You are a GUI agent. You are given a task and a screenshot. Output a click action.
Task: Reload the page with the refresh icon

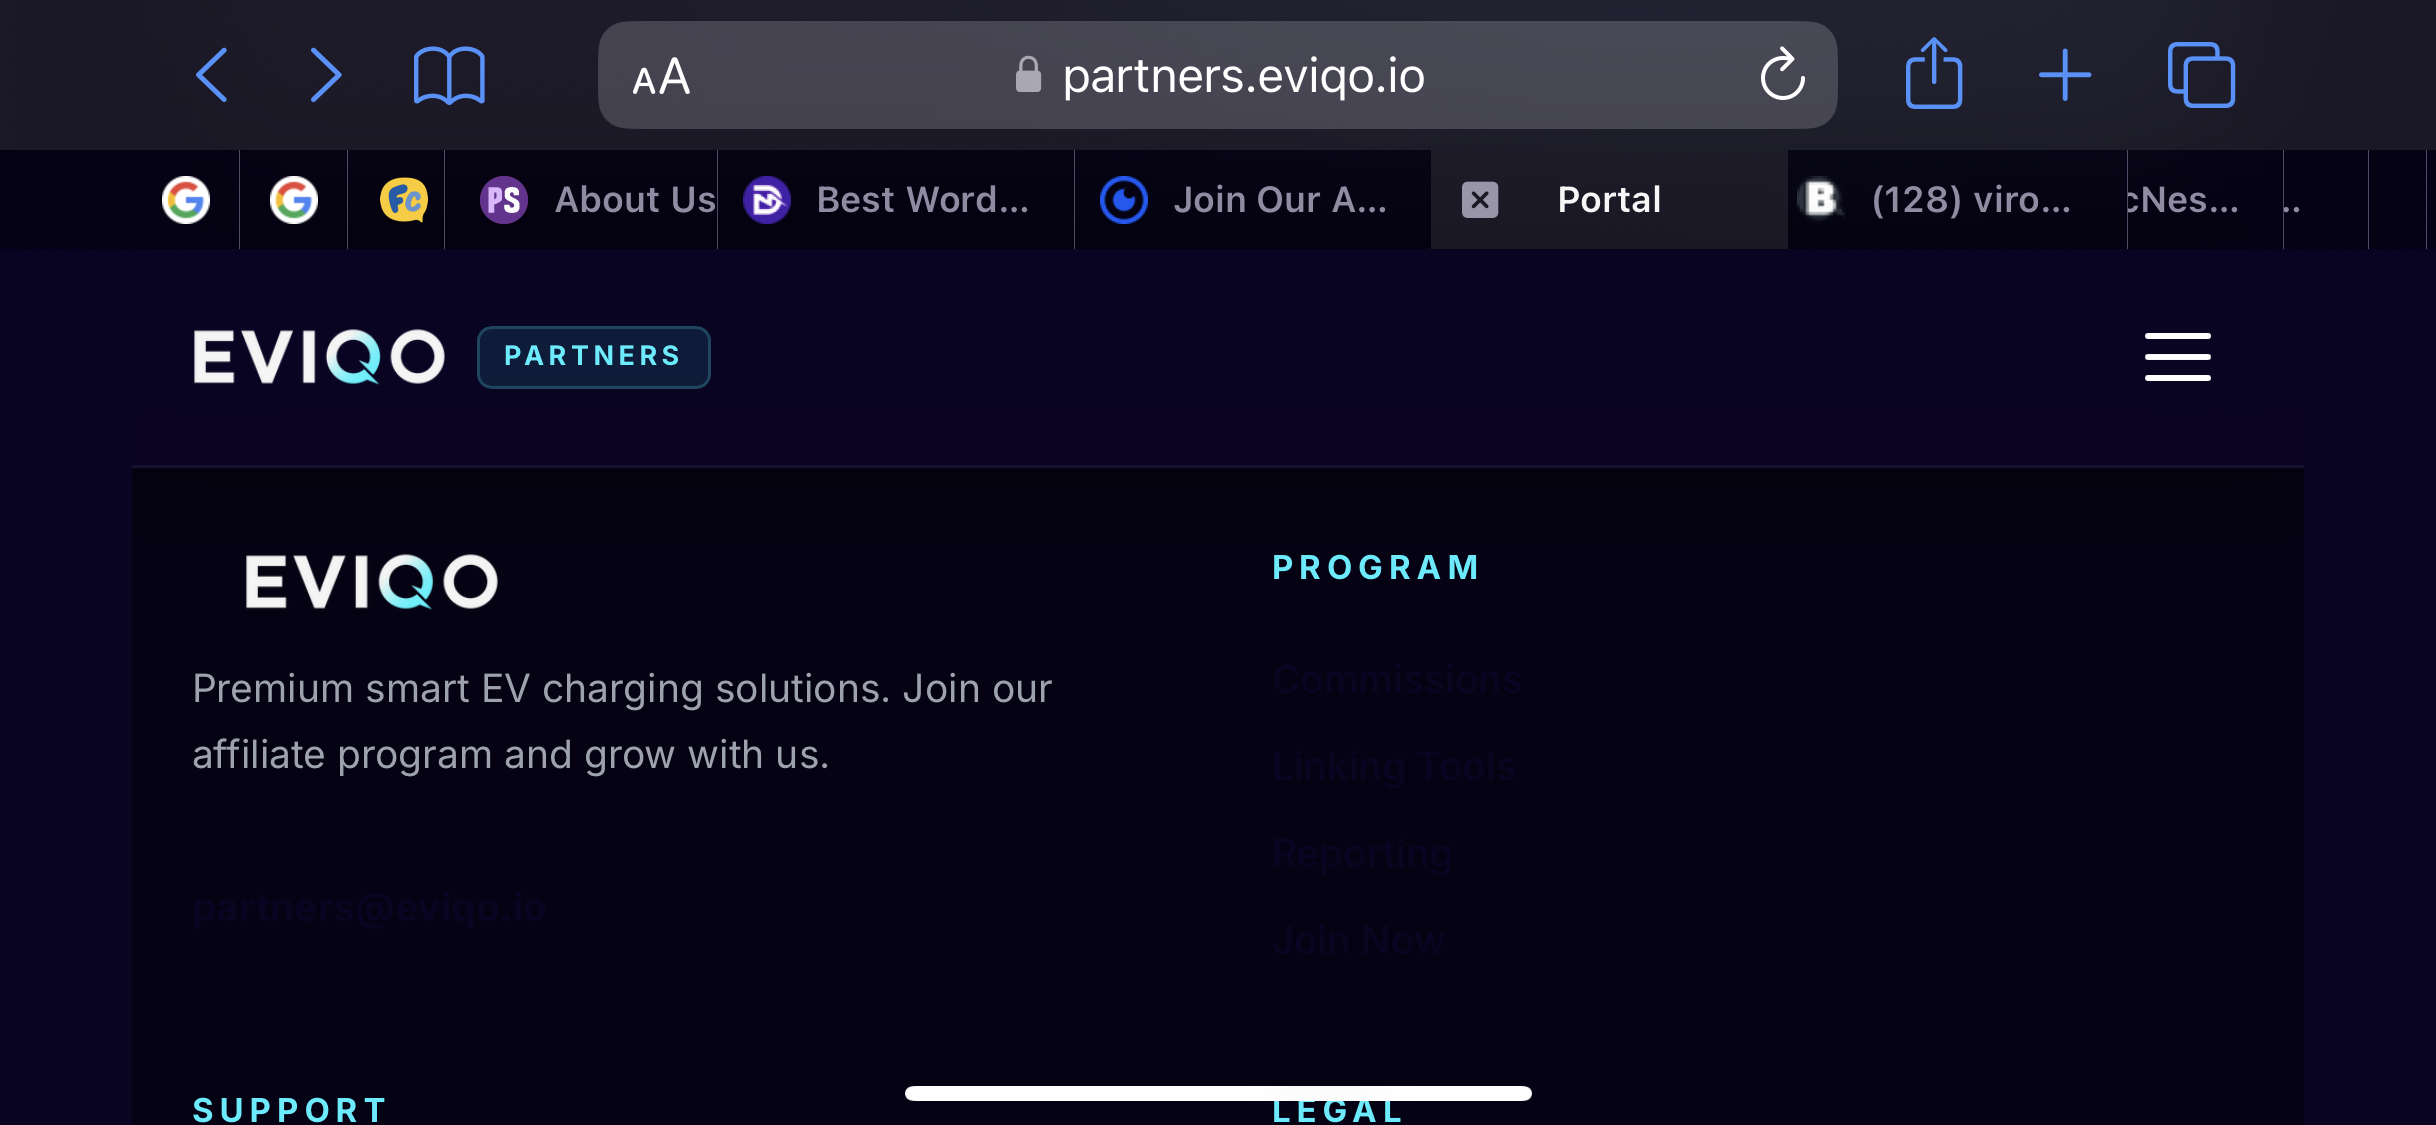[x=1782, y=75]
